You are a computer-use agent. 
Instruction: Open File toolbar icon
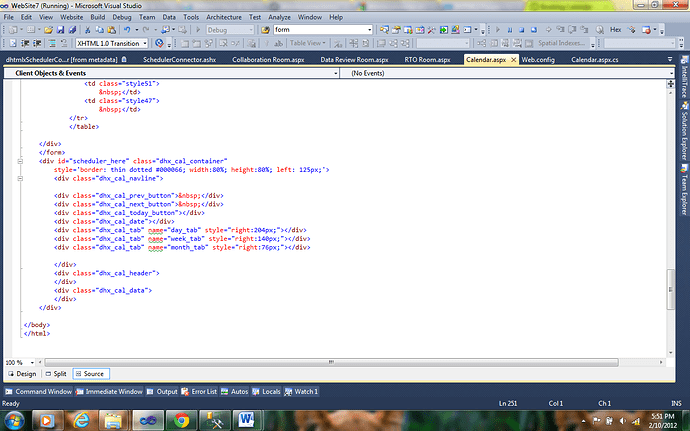coord(48,30)
